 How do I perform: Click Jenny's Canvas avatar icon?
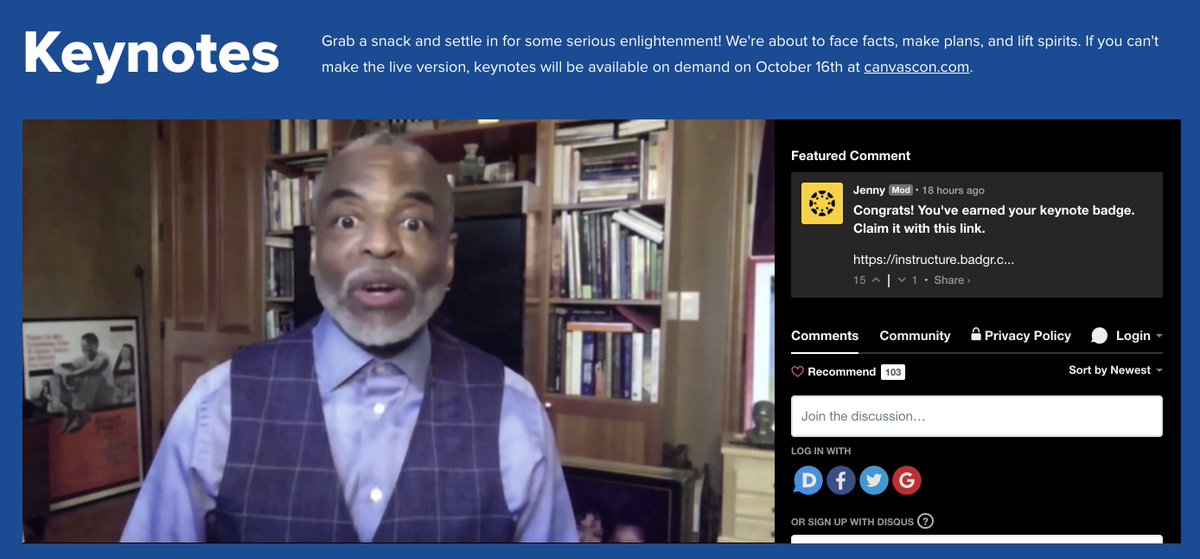[x=822, y=203]
